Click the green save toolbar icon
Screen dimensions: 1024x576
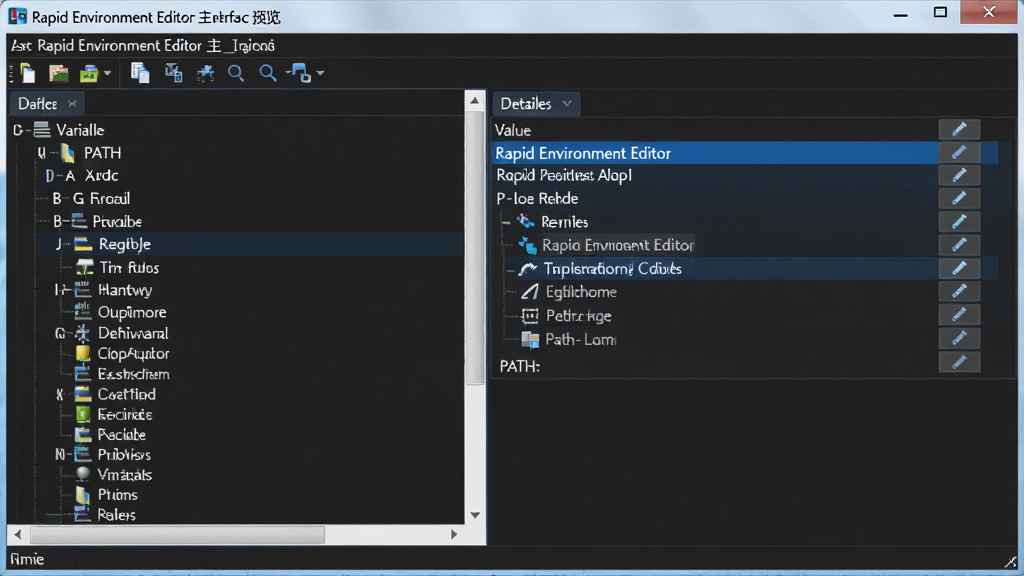click(x=89, y=74)
